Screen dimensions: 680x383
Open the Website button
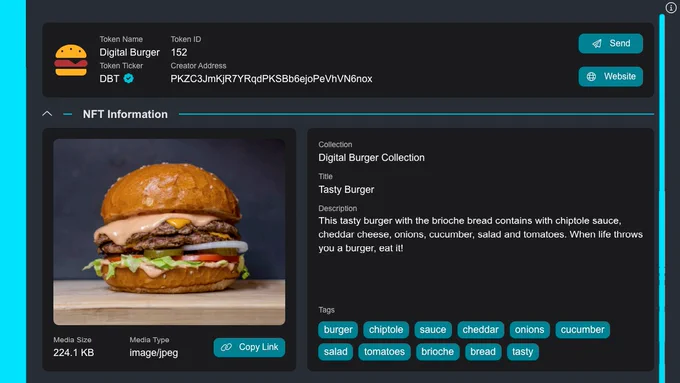pos(611,76)
